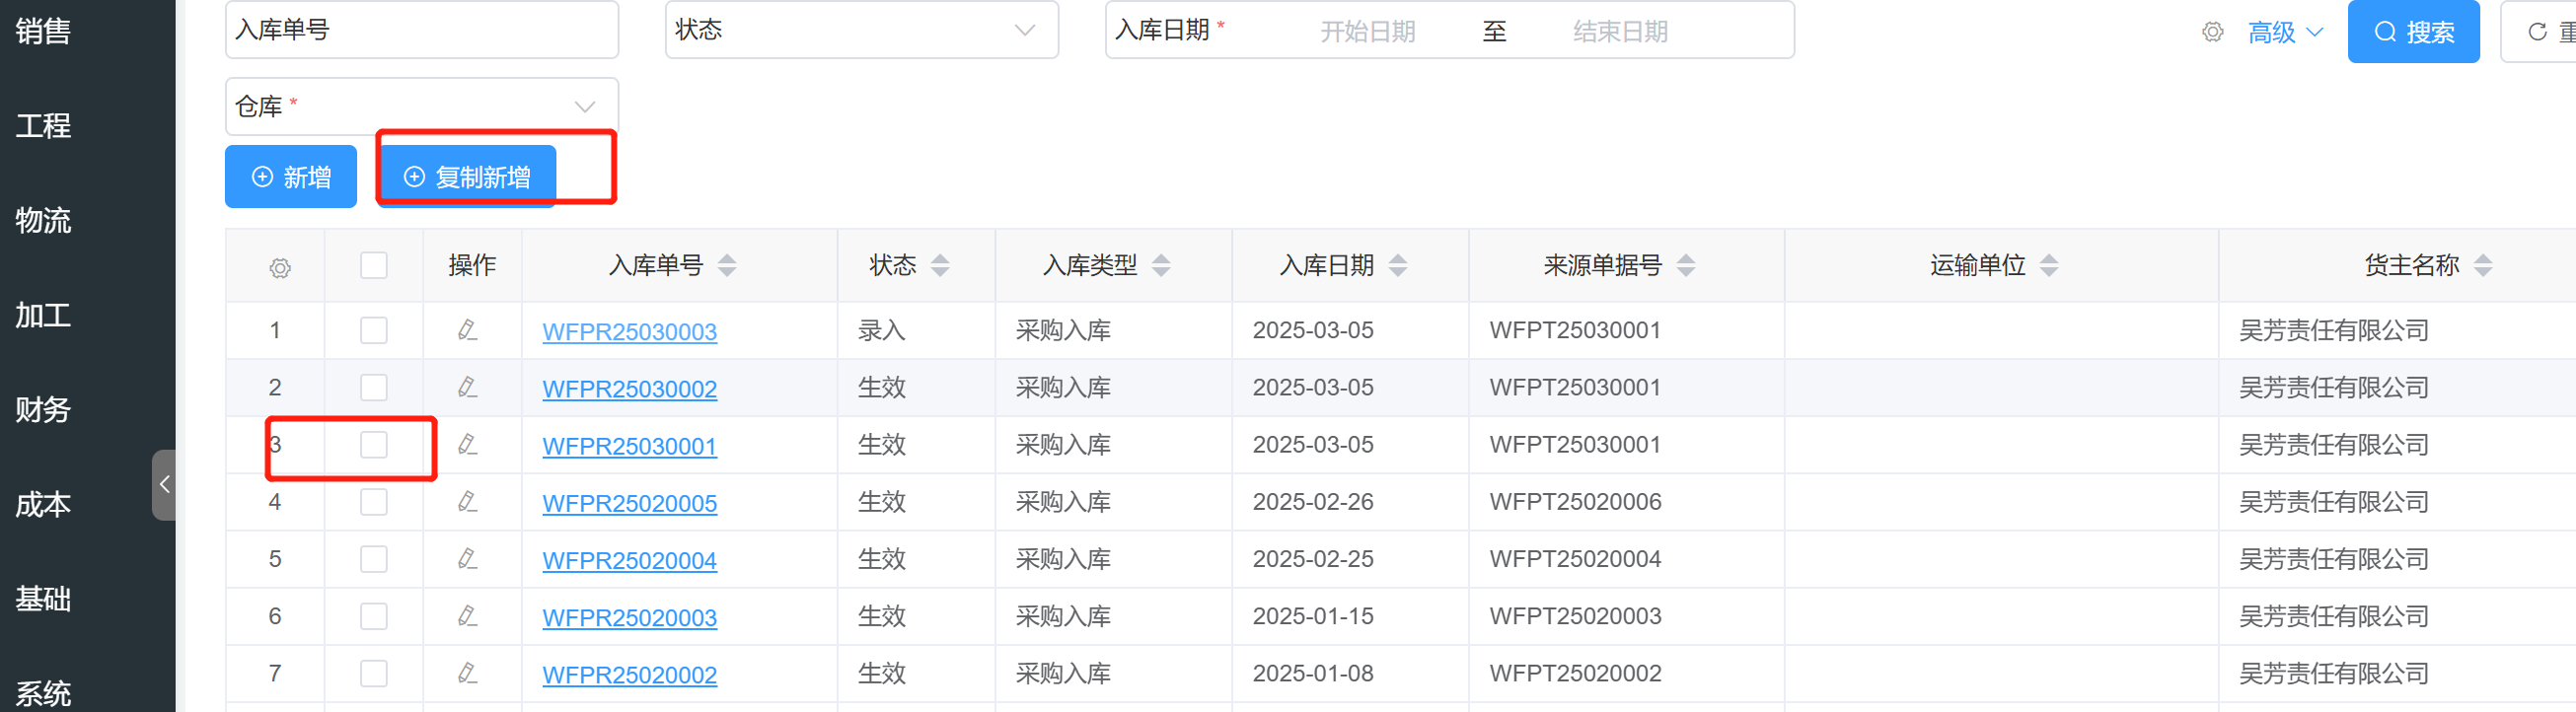Expand the 高级 advanced search options
This screenshot has width=2576, height=712.
pos(2285,32)
